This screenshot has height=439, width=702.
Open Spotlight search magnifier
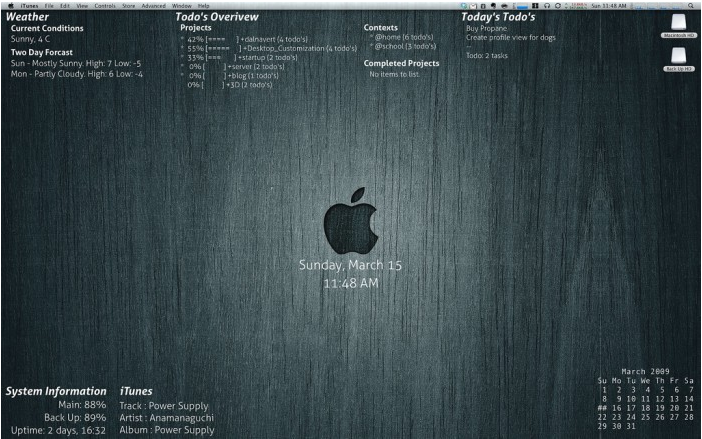[691, 6]
